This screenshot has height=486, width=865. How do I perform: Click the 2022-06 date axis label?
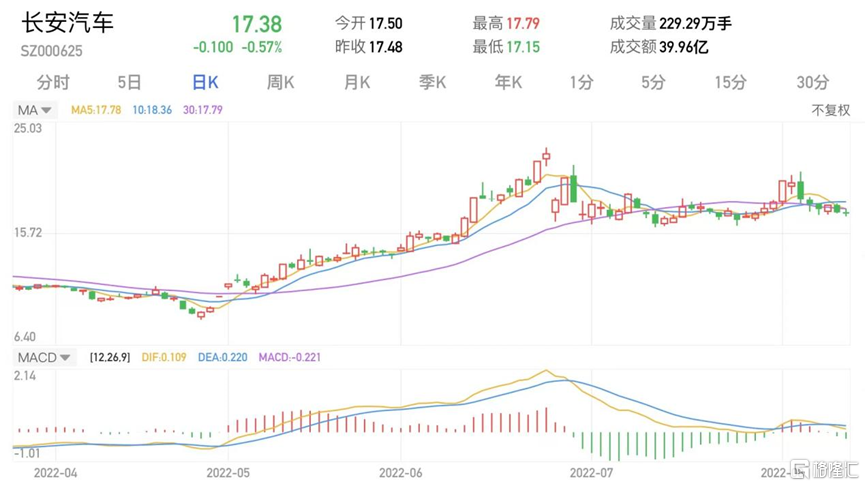(x=401, y=473)
